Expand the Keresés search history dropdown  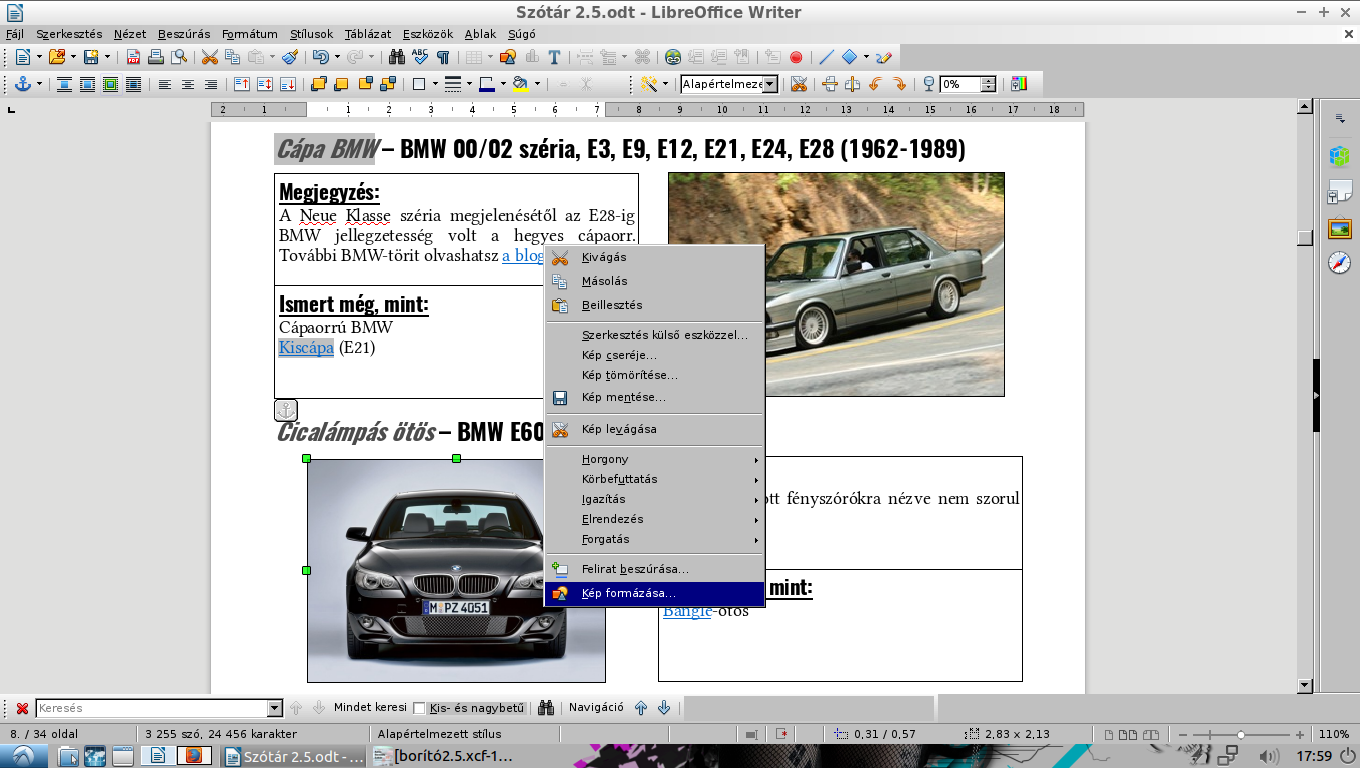coord(275,708)
